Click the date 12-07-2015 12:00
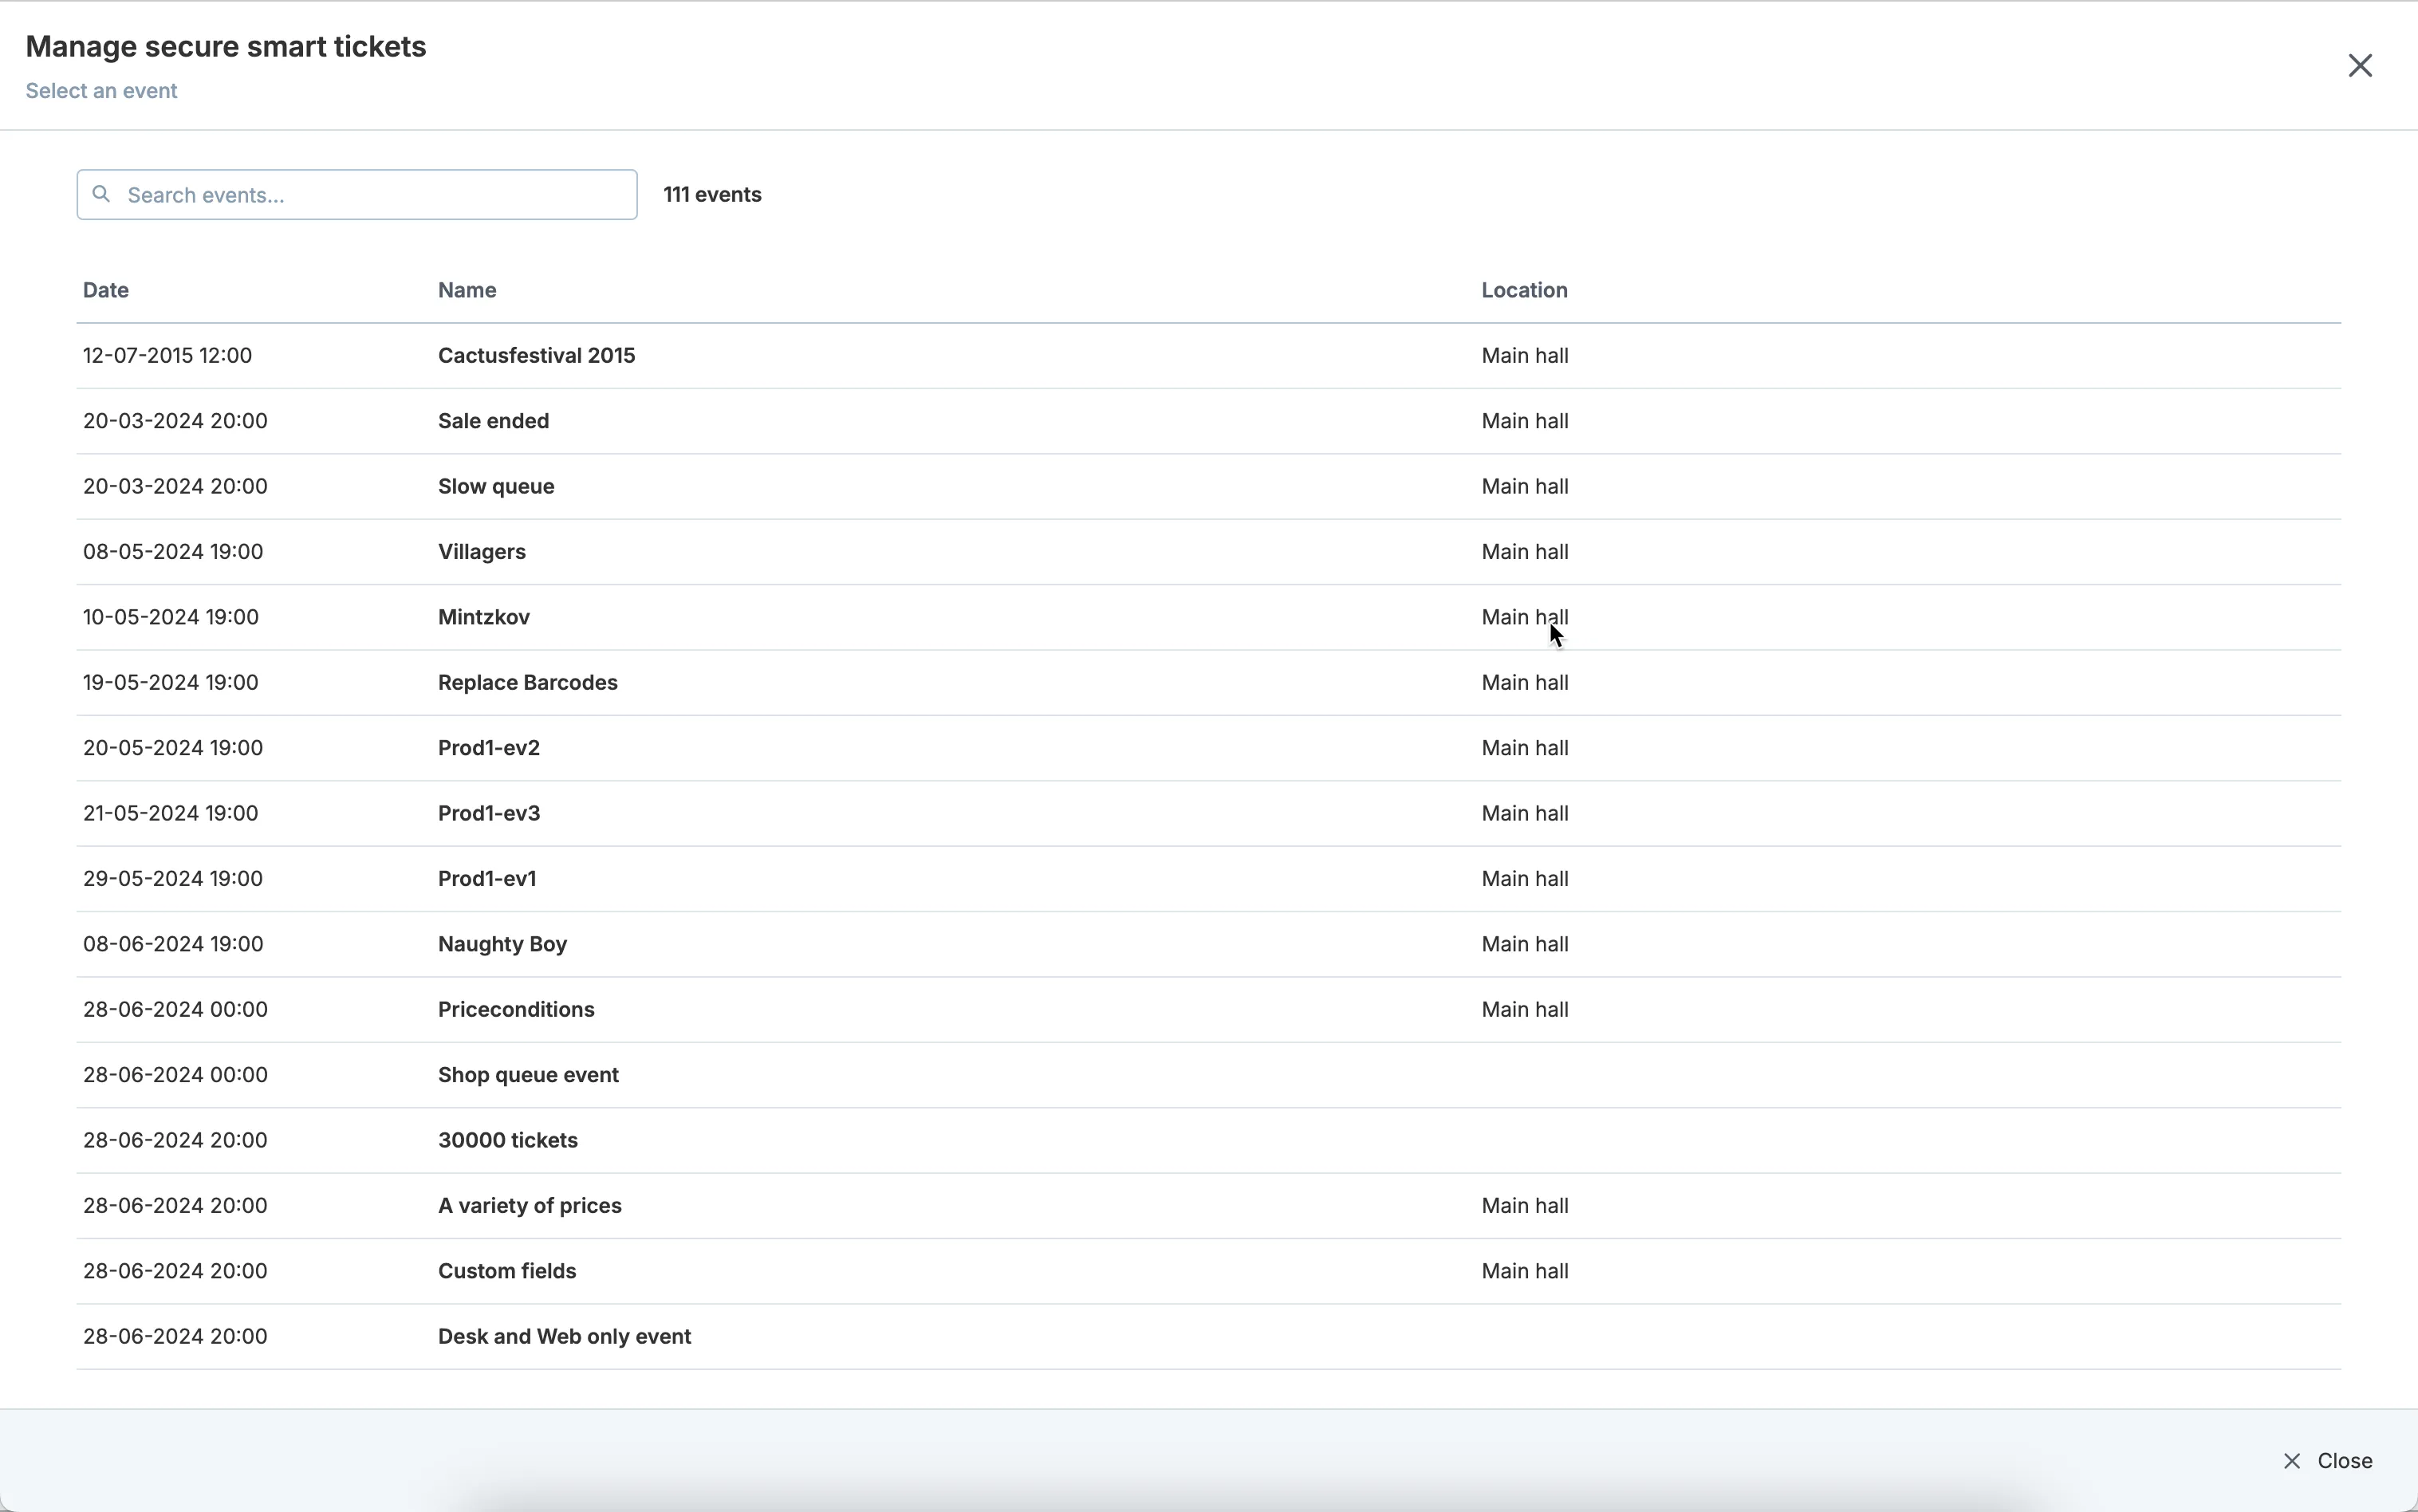This screenshot has width=2418, height=1512. [x=167, y=356]
